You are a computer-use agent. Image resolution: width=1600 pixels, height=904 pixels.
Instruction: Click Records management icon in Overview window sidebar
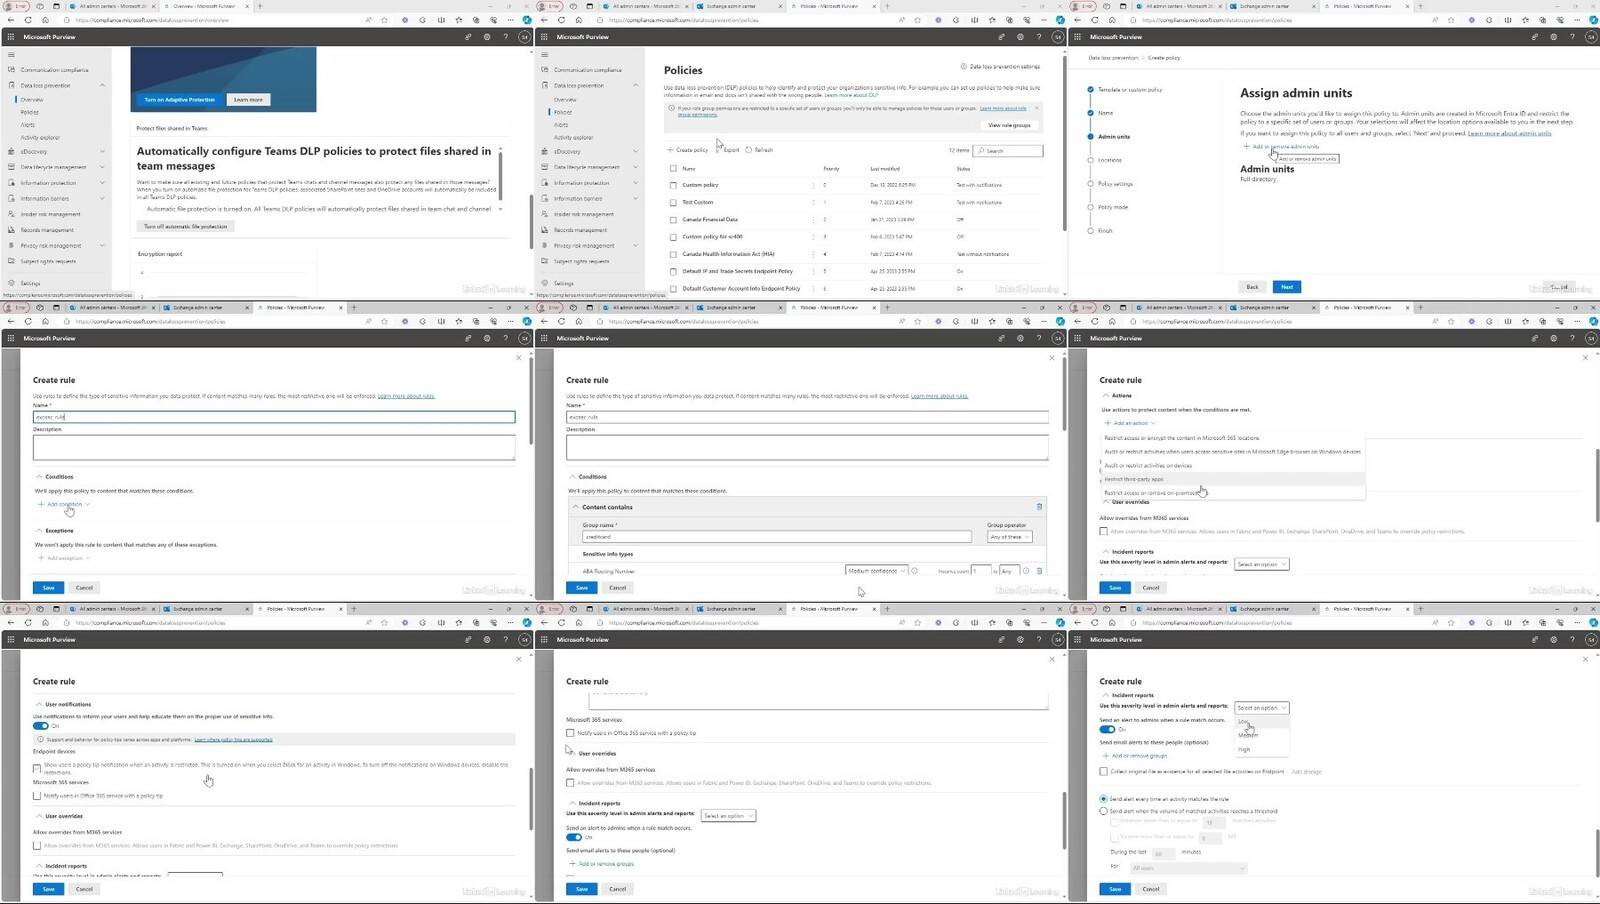pos(11,230)
